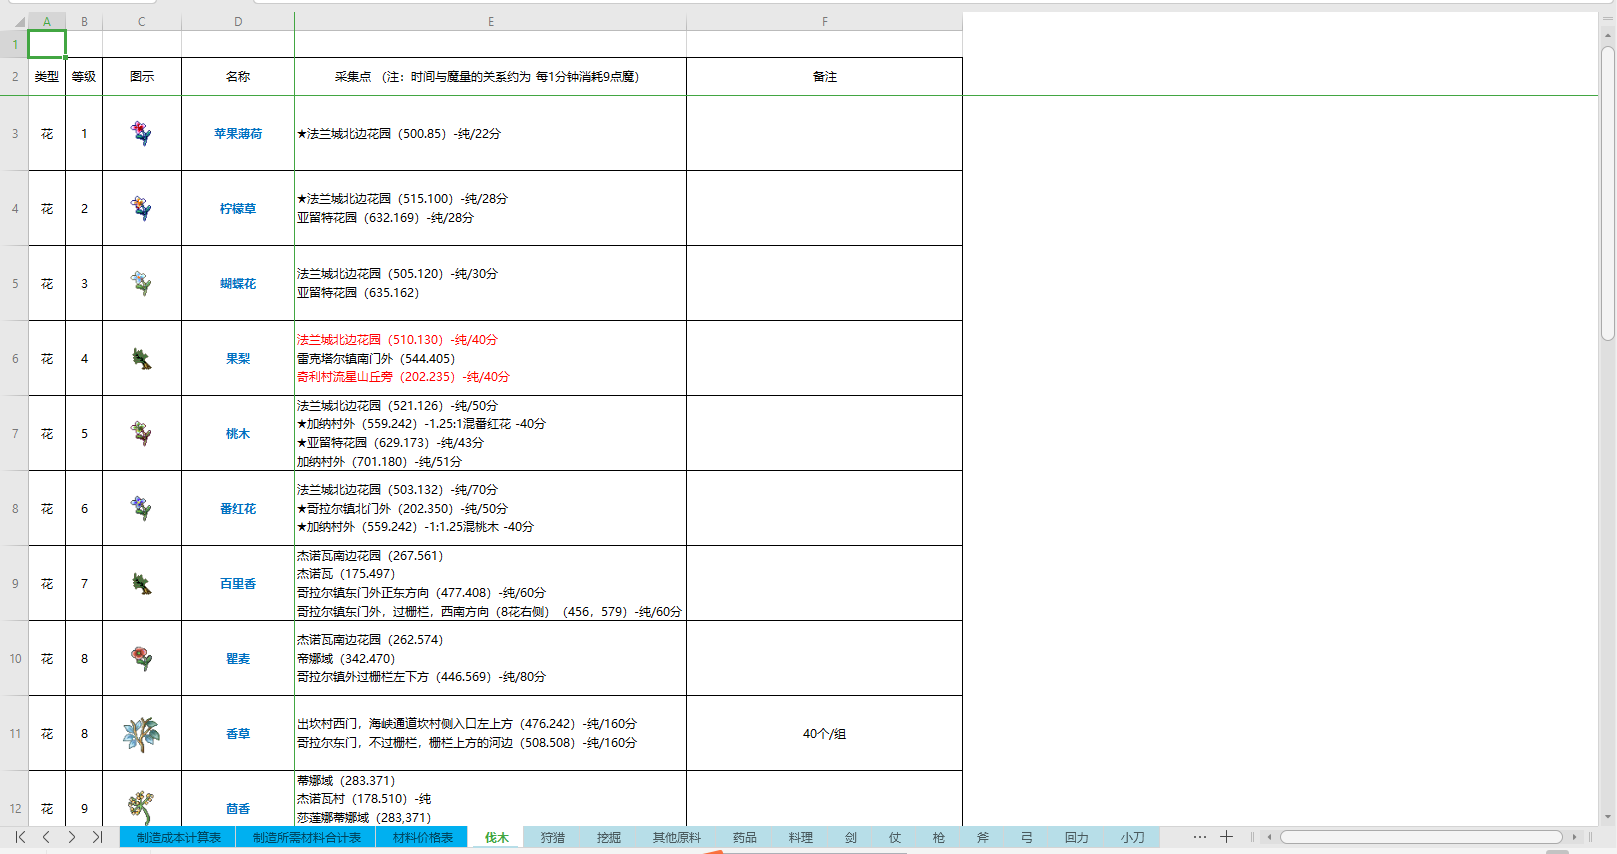Open the 挖掘 sheet tab
This screenshot has width=1617, height=854.
tap(608, 837)
